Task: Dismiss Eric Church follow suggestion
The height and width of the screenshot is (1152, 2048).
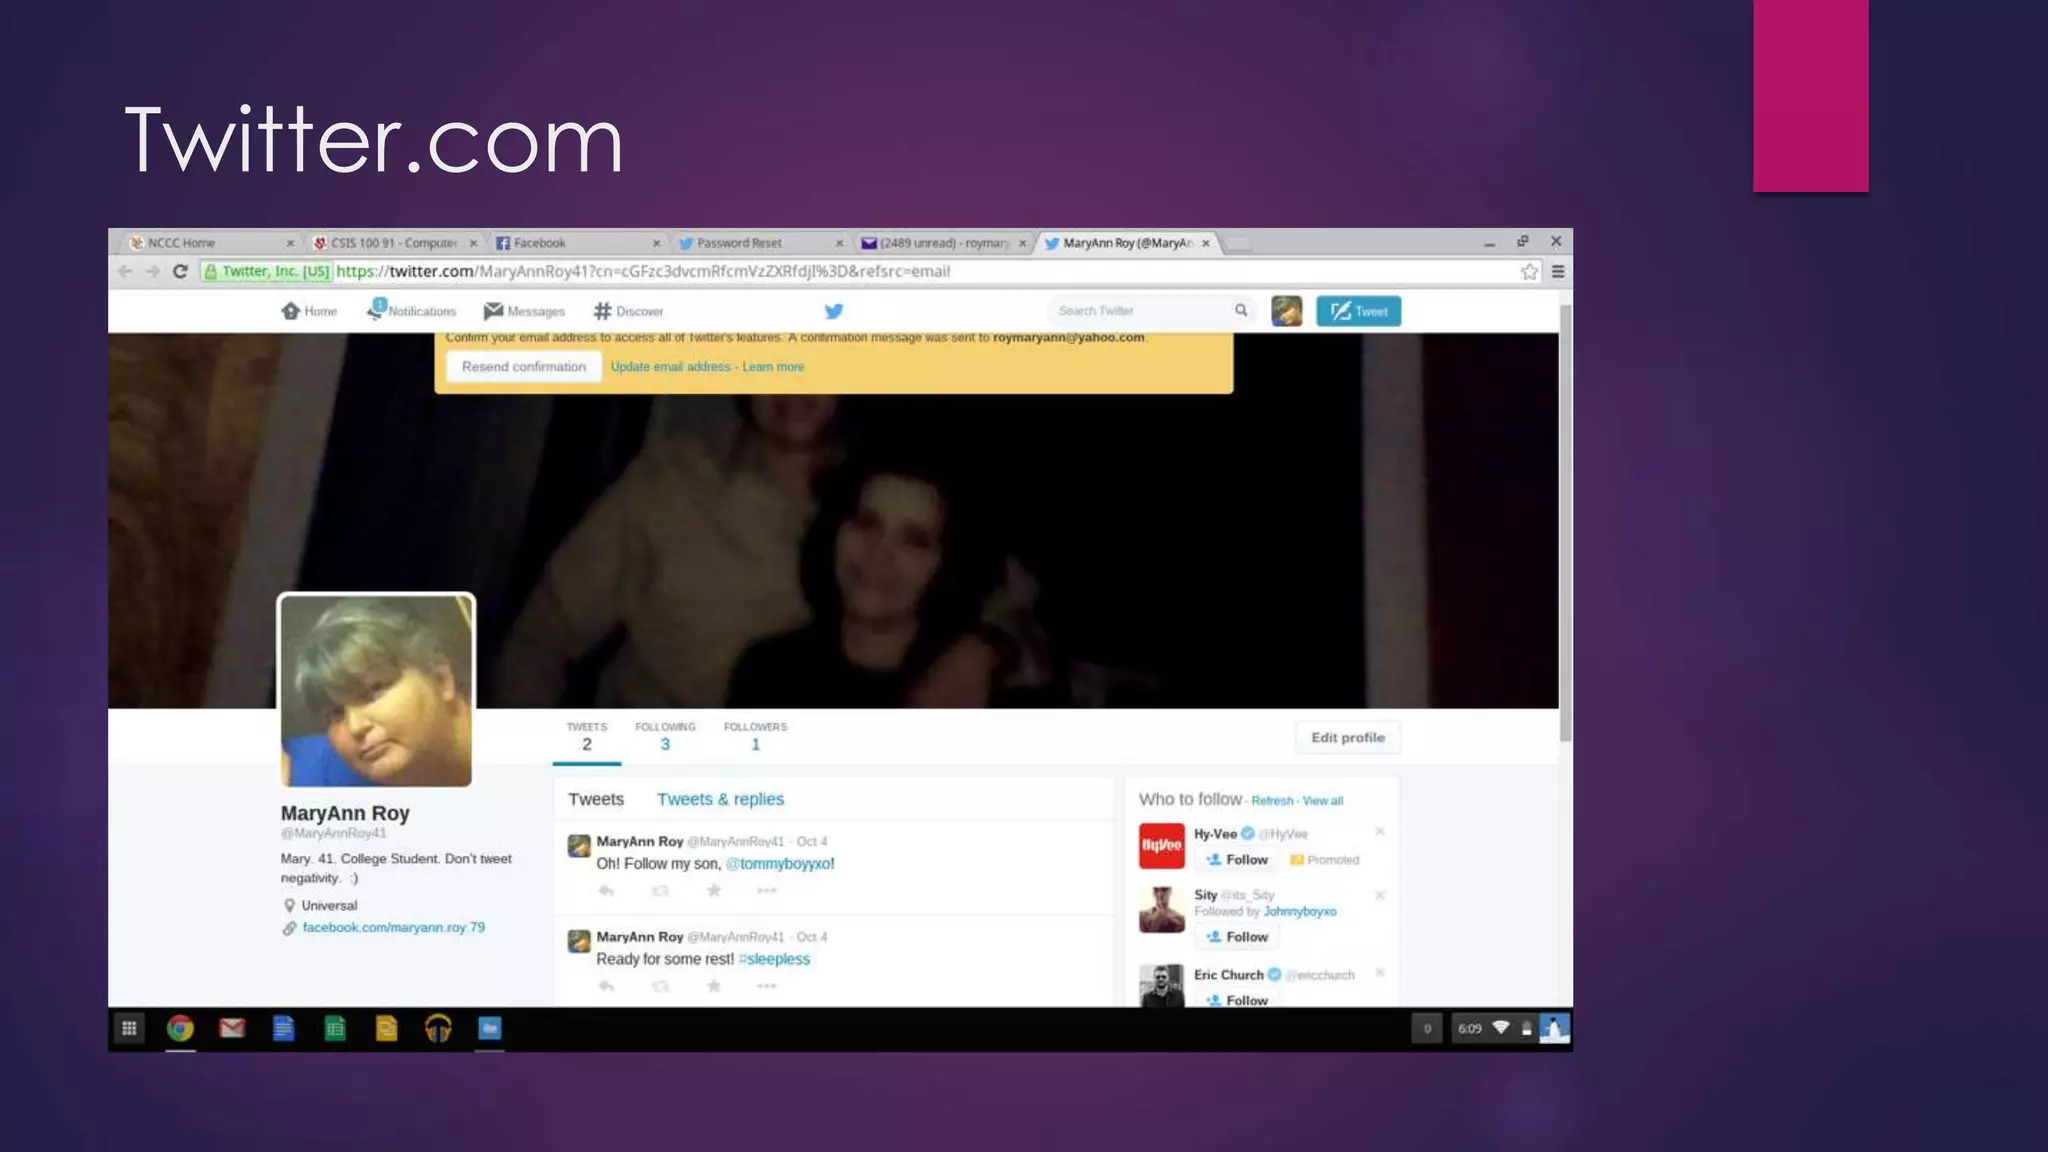Action: [x=1380, y=972]
